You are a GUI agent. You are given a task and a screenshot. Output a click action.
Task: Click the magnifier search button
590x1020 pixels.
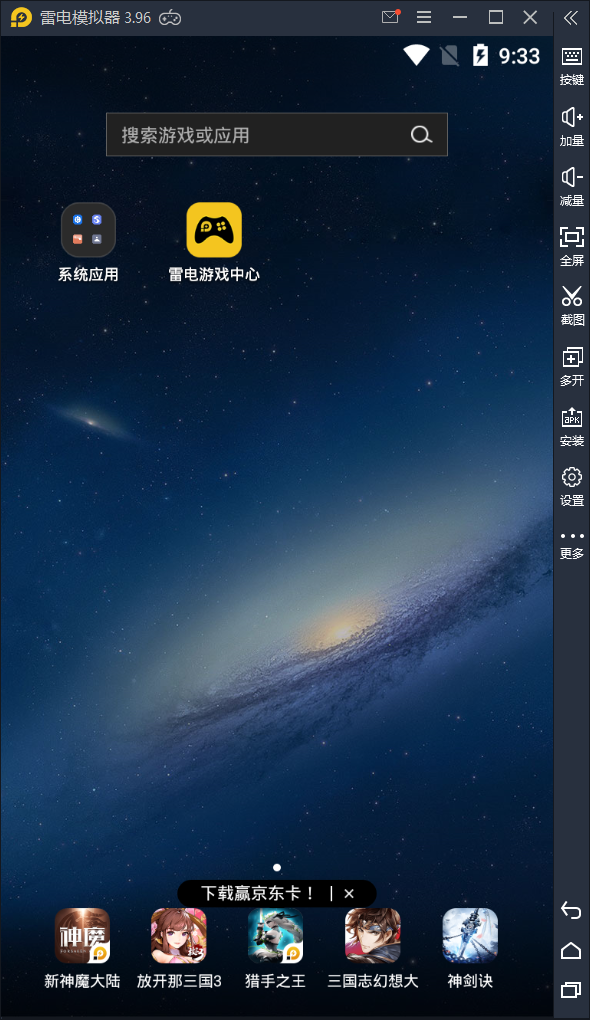click(421, 135)
